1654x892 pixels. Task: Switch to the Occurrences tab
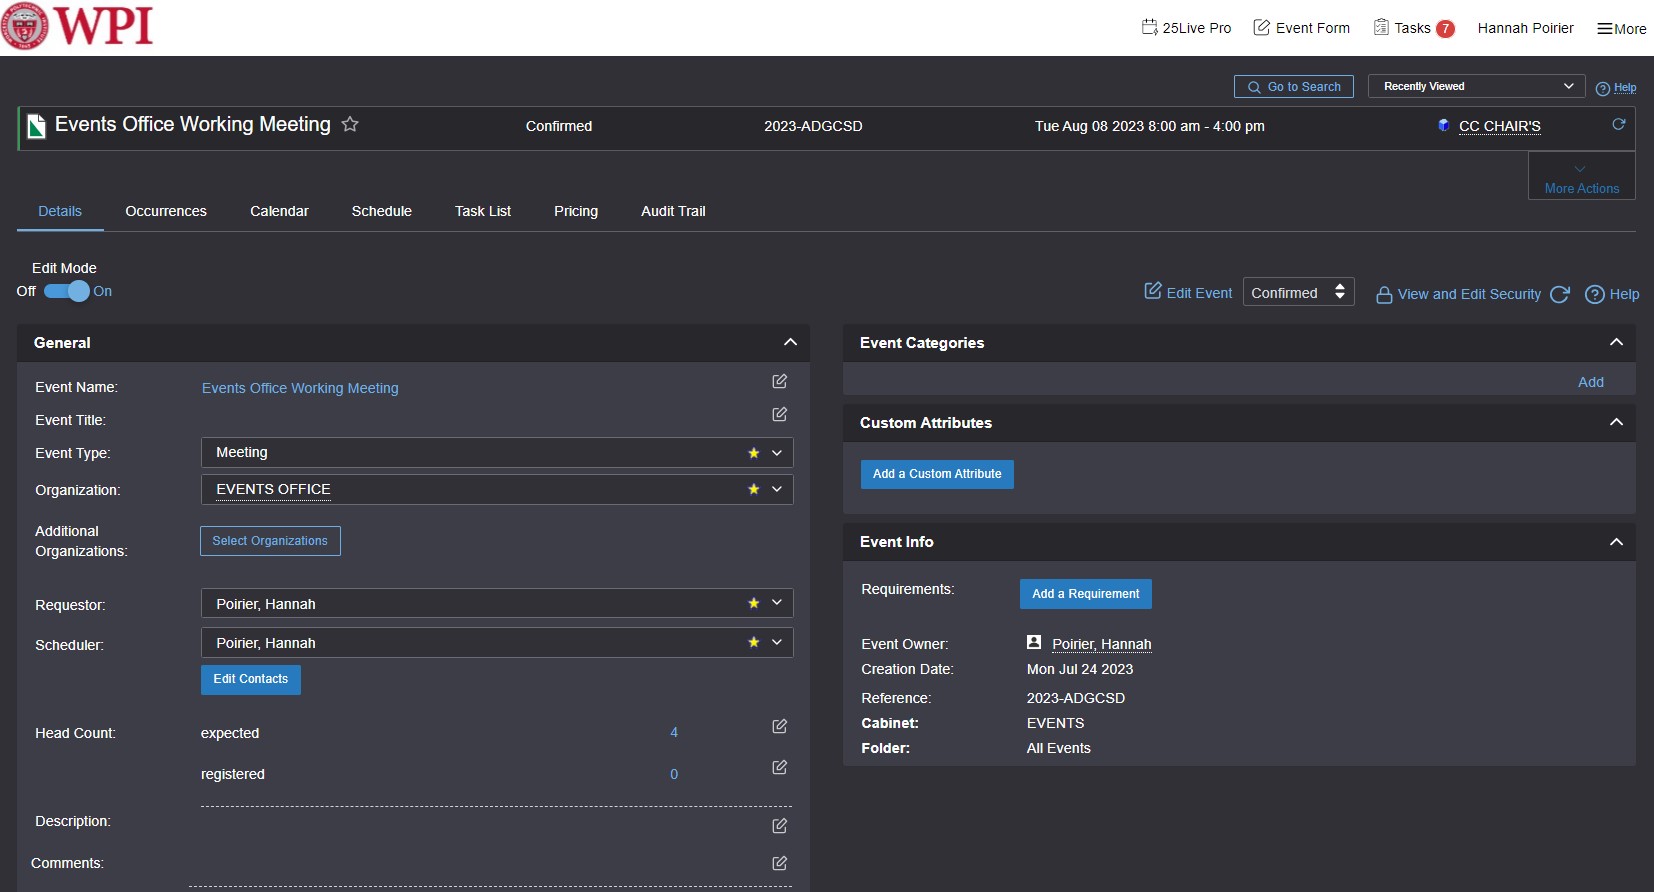[166, 212]
